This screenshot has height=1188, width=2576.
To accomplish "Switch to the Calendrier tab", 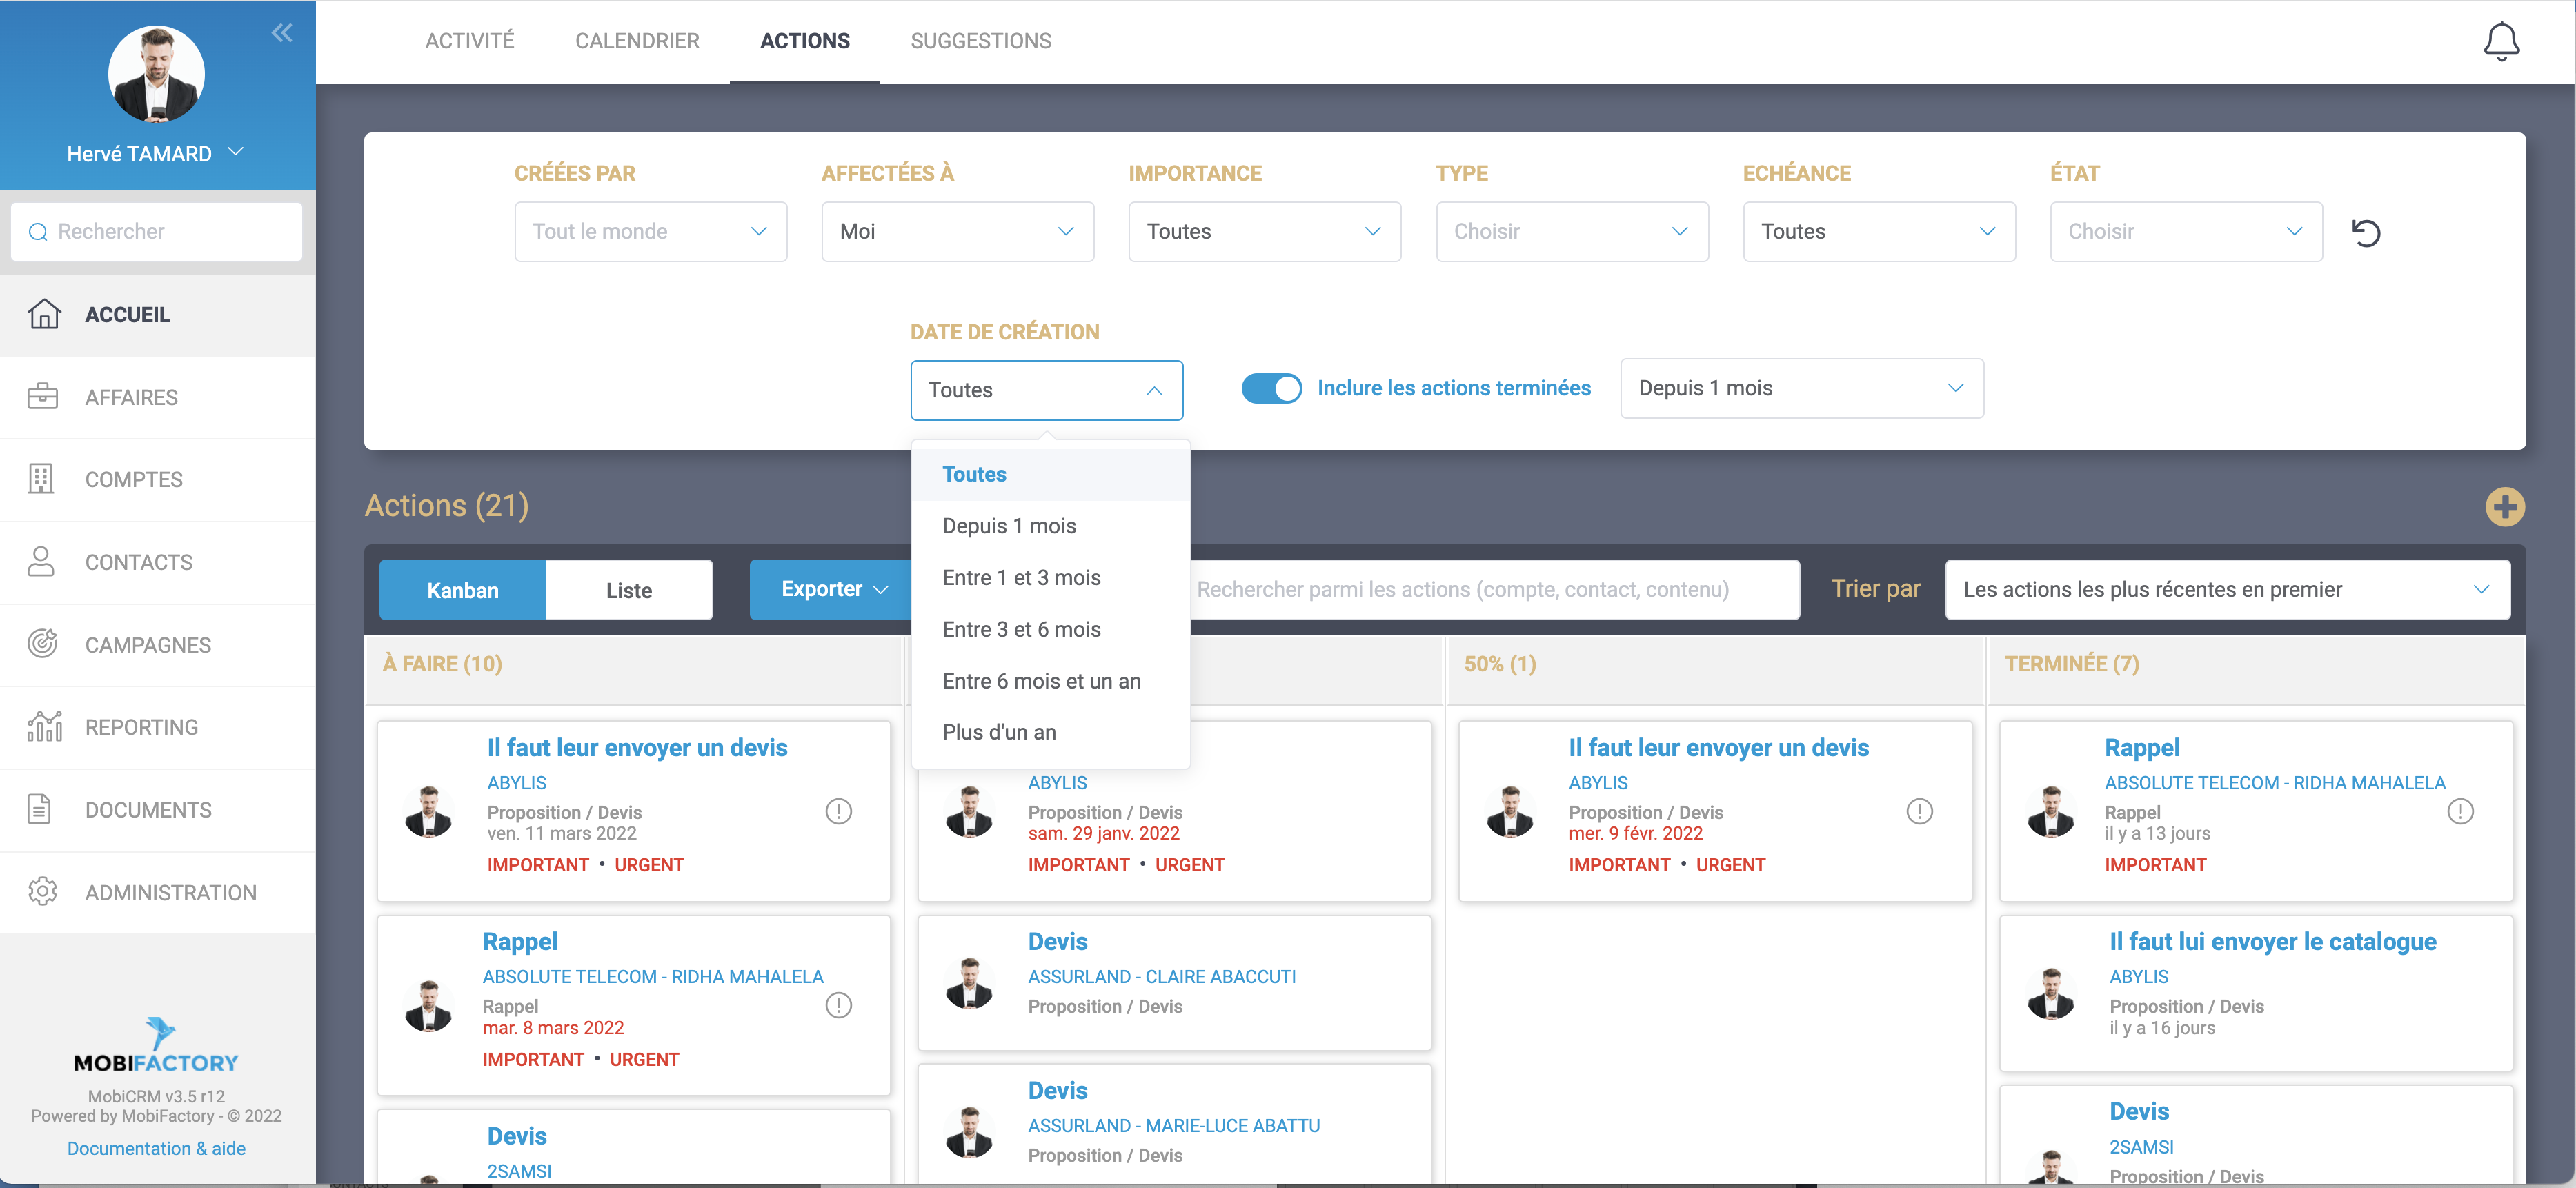I will click(637, 41).
